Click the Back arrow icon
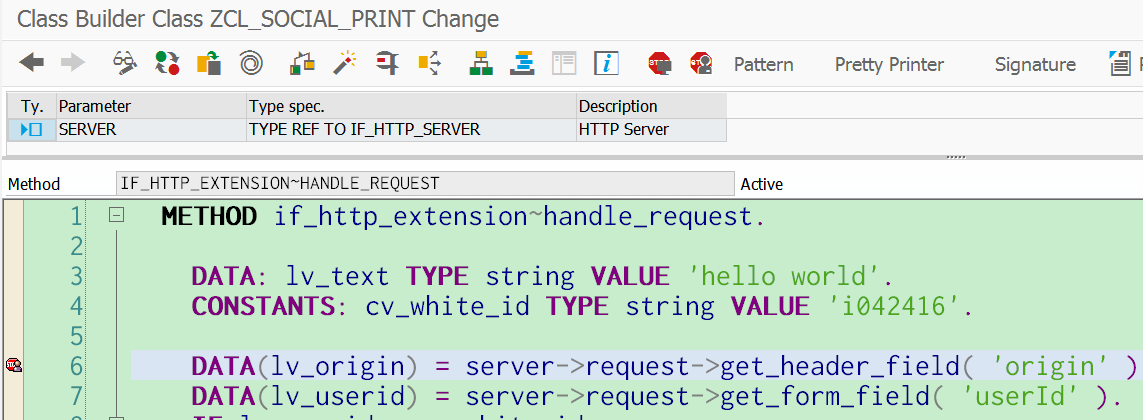Image resolution: width=1143 pixels, height=420 pixels. click(31, 63)
